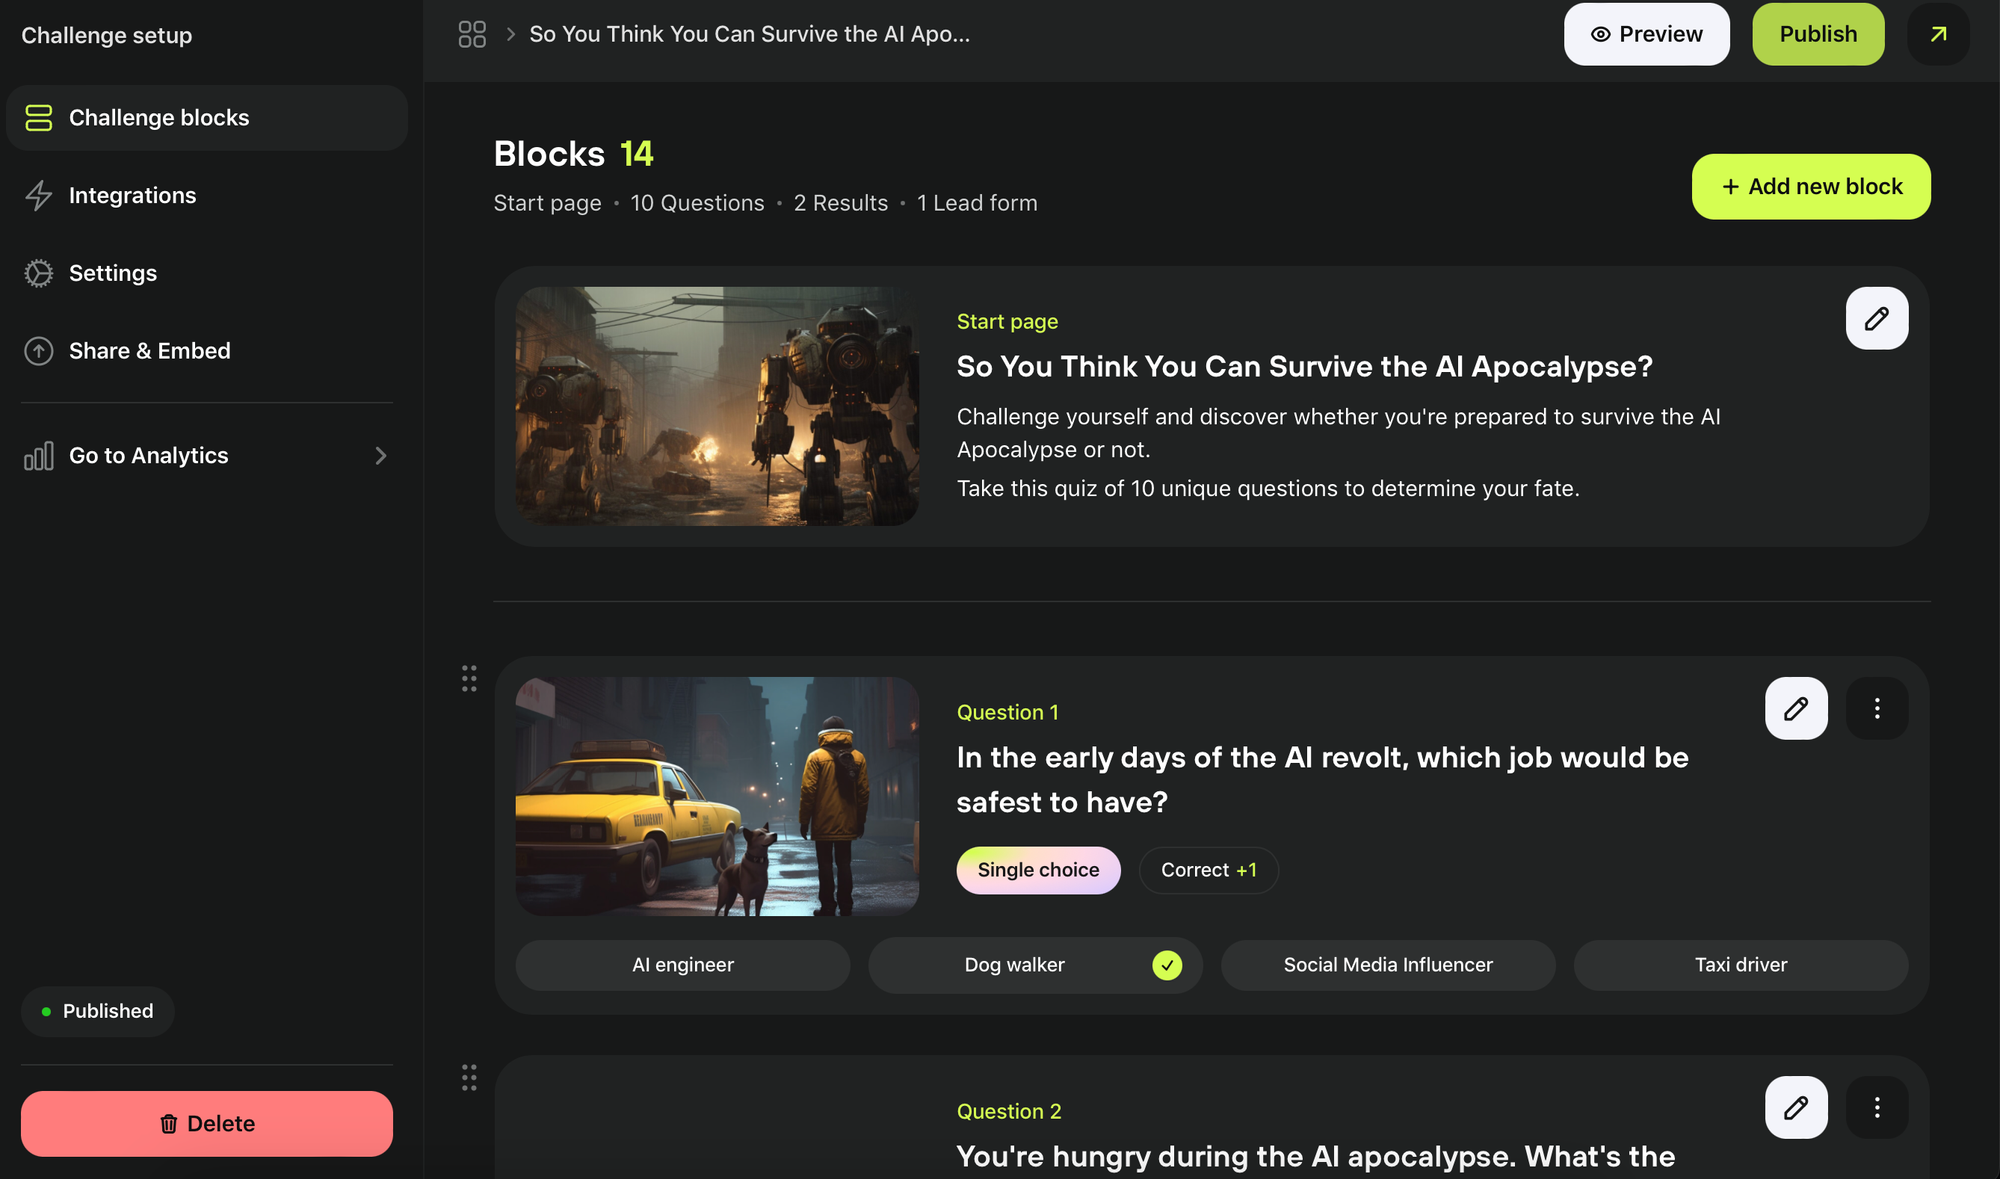Expand the Go to Analytics chevron

click(380, 456)
